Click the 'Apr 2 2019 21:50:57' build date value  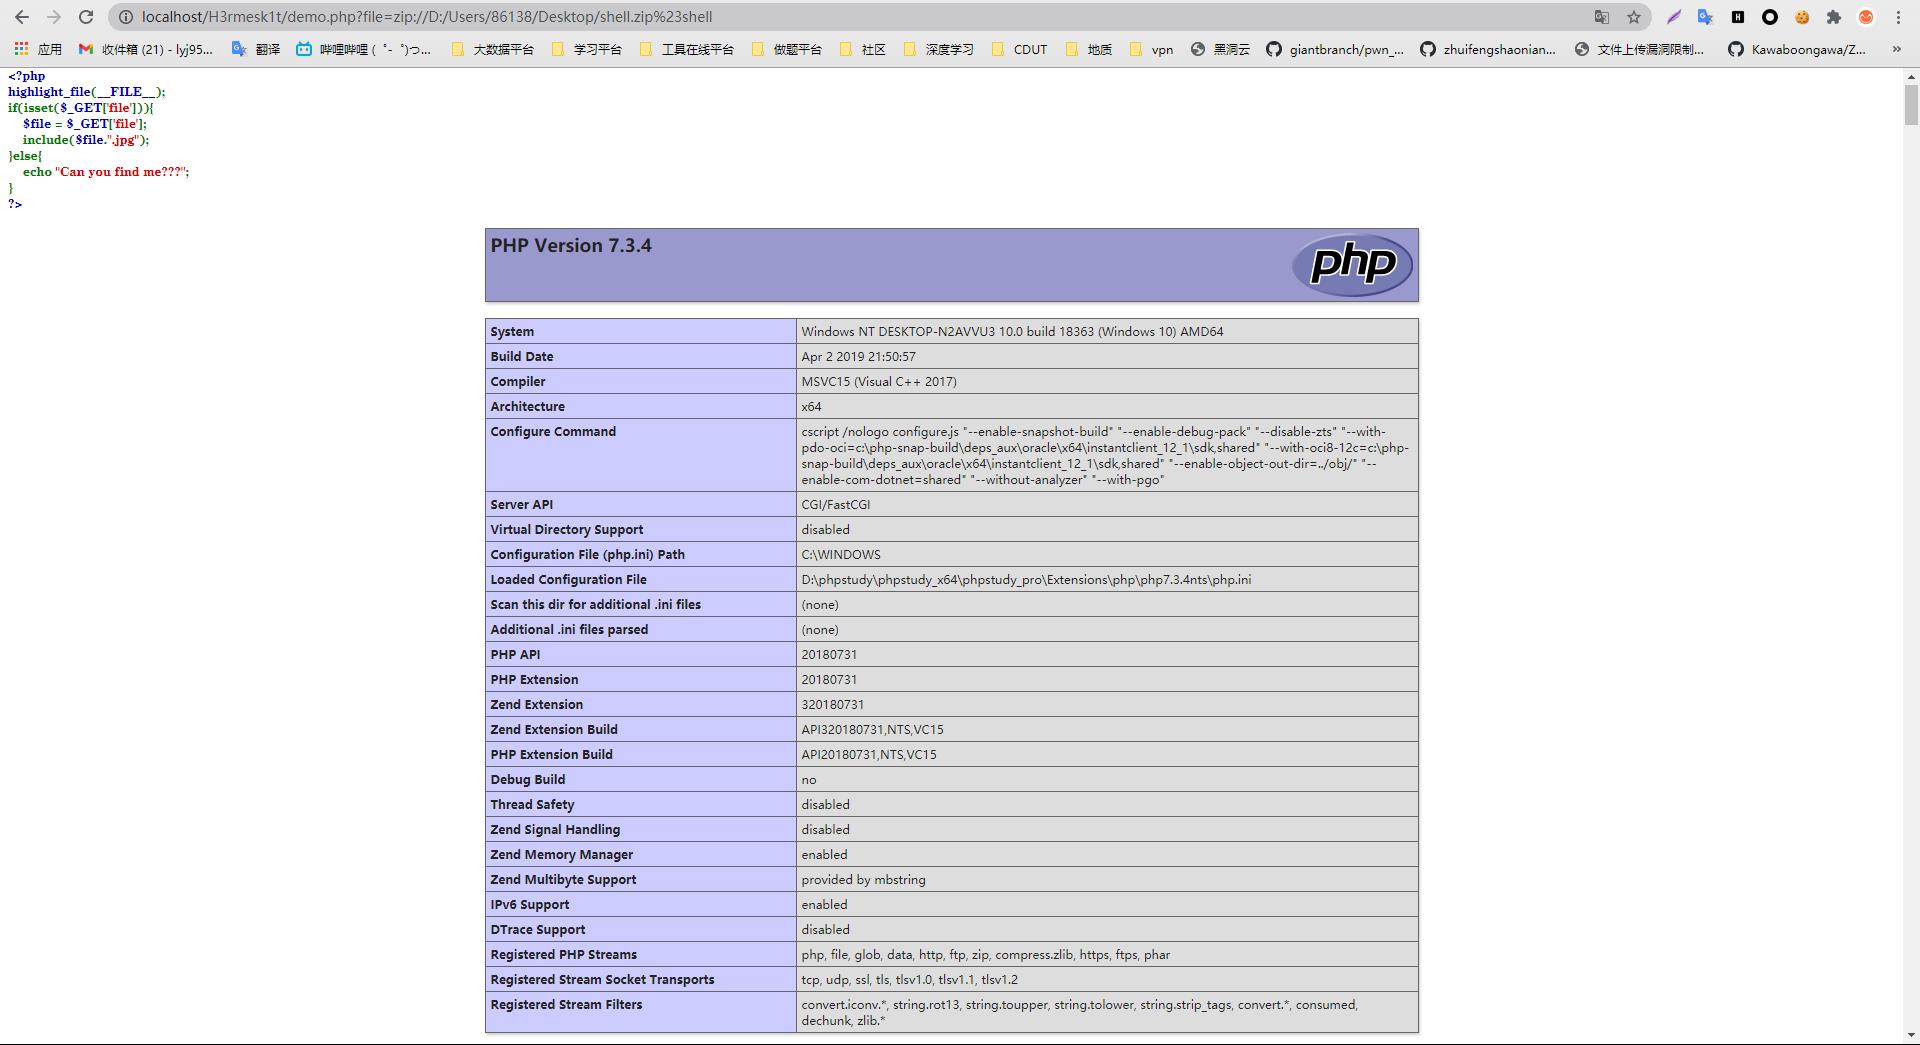tap(858, 357)
